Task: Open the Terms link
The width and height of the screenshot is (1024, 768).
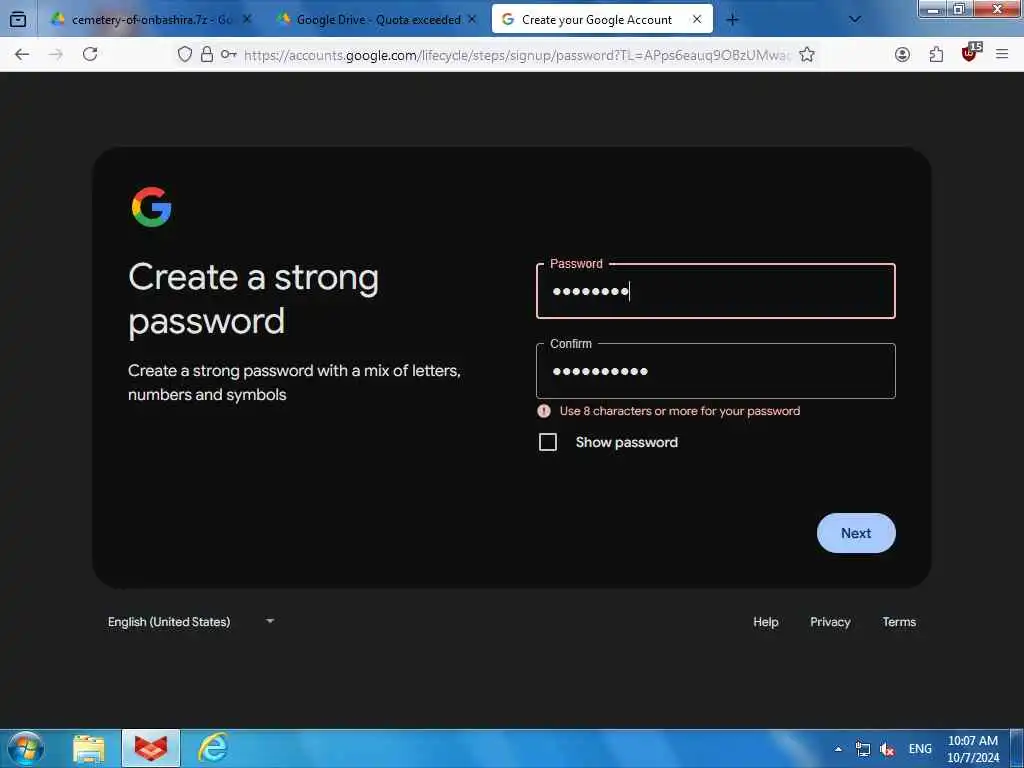Action: [x=899, y=622]
